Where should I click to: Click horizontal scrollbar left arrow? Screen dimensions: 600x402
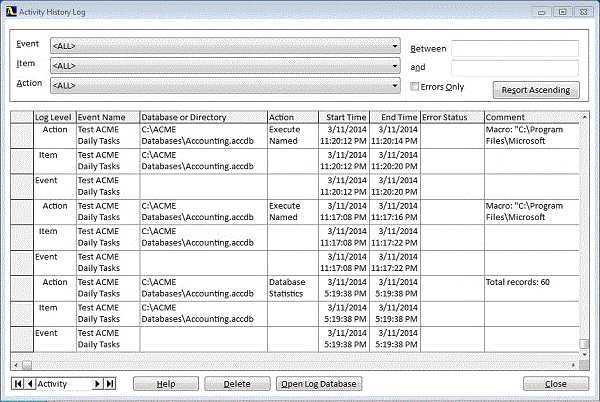point(16,365)
